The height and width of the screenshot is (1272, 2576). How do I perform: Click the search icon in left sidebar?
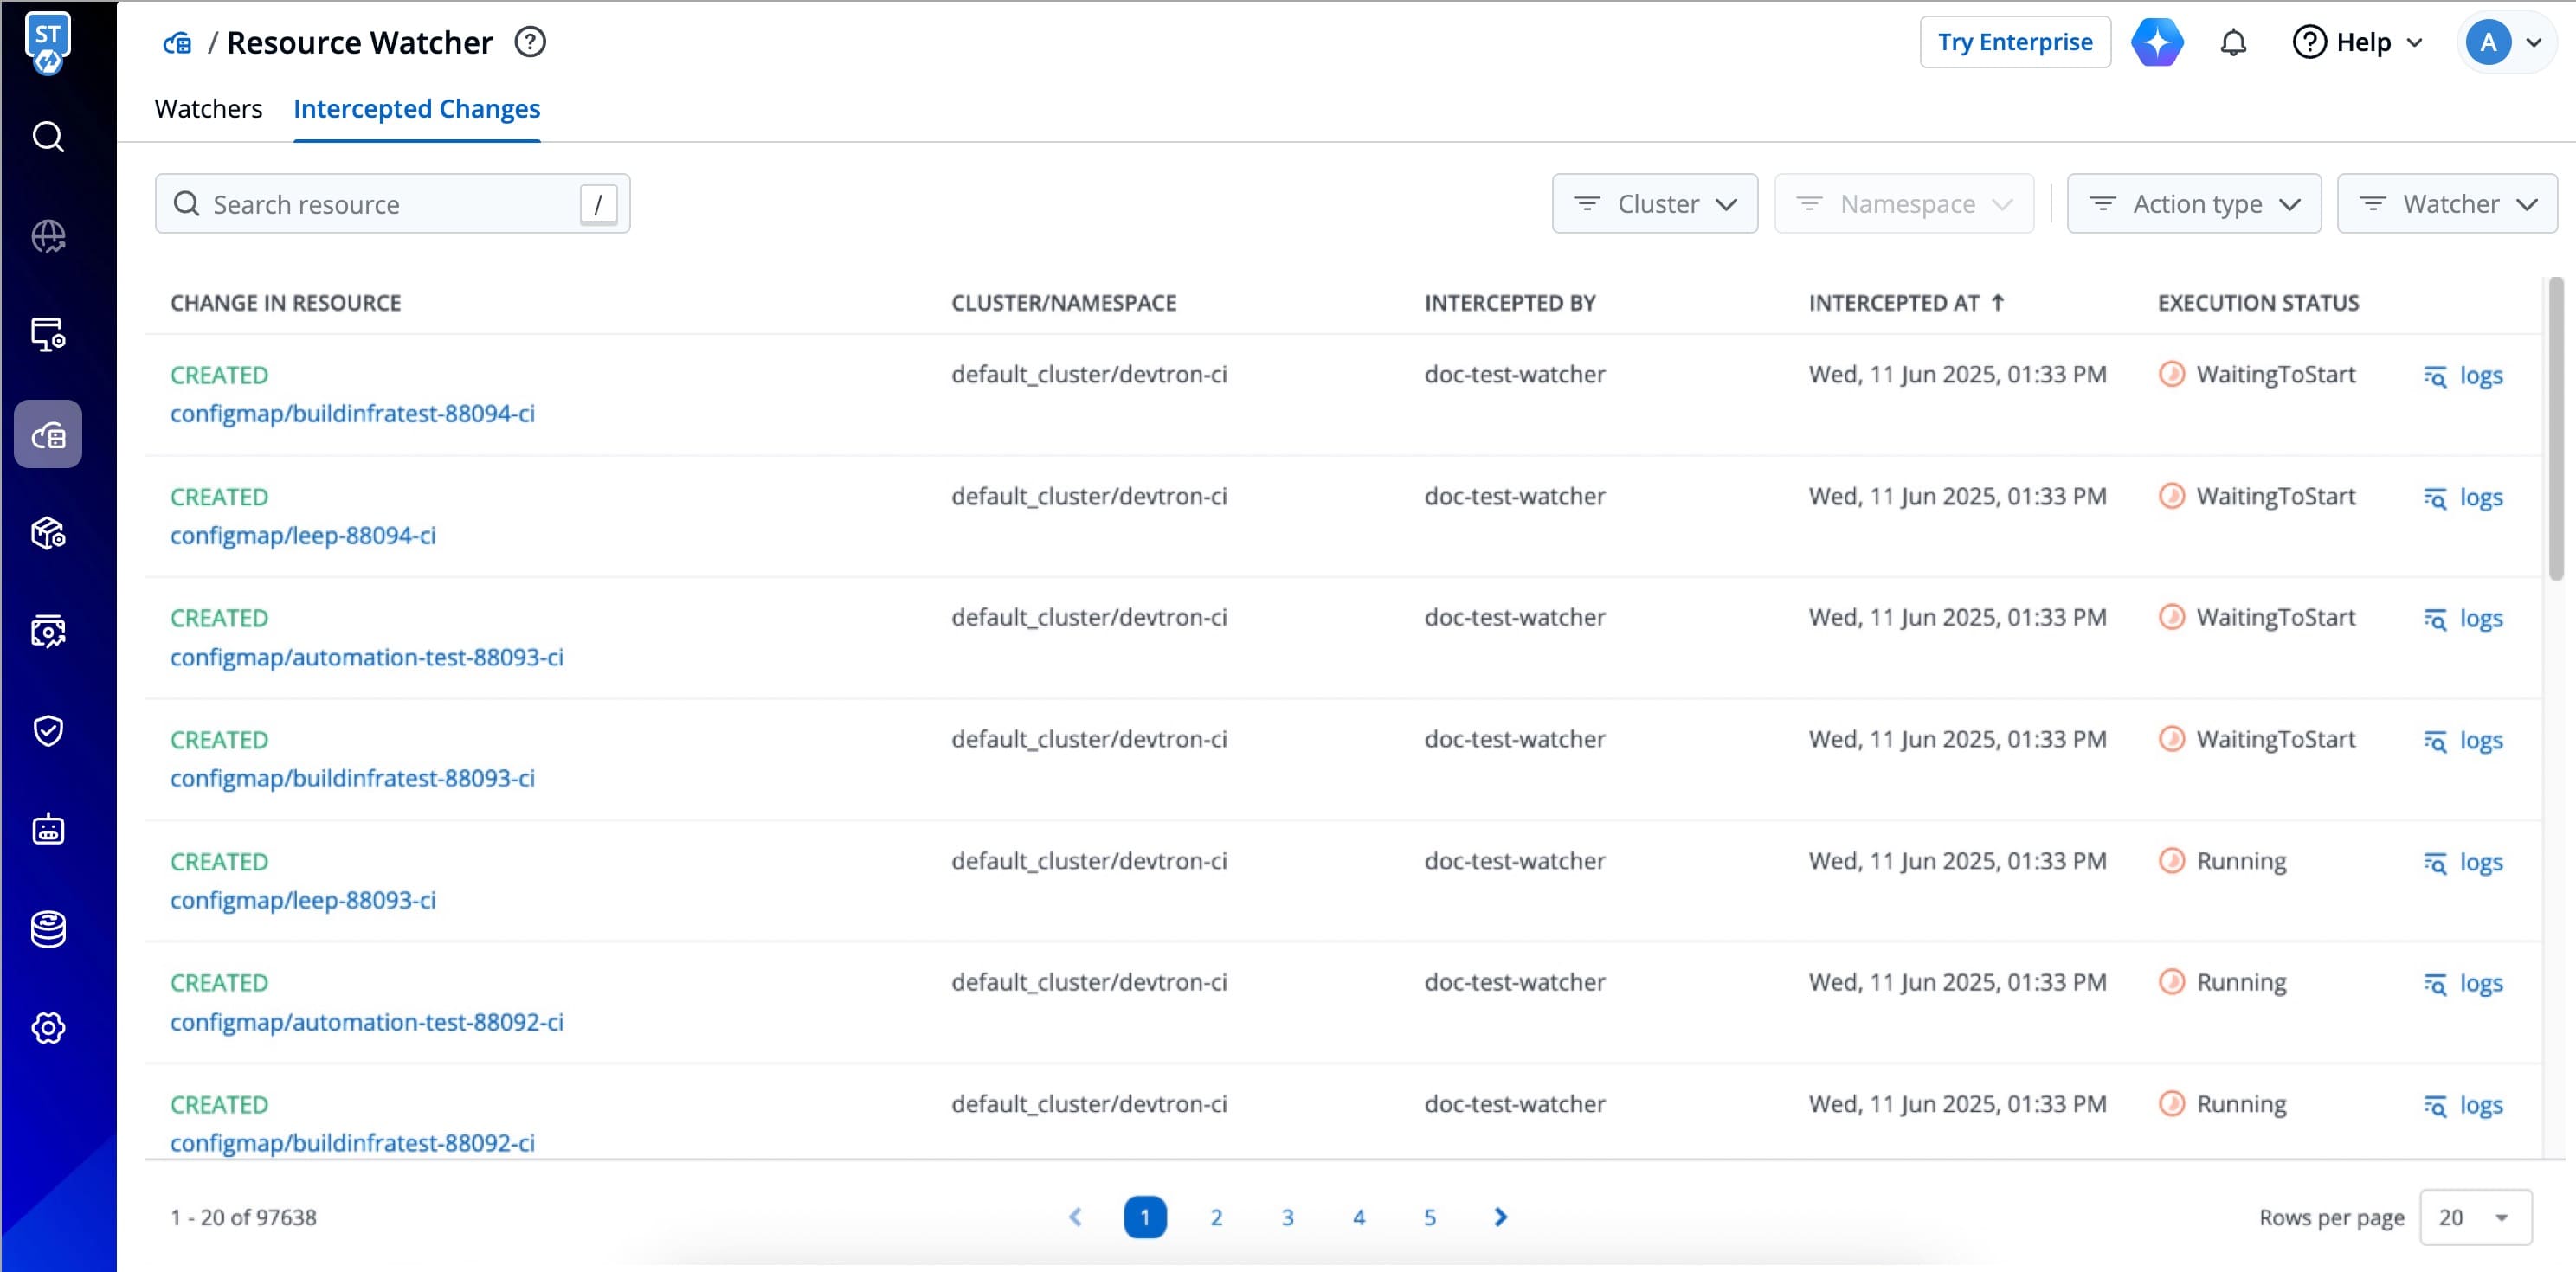(x=48, y=137)
